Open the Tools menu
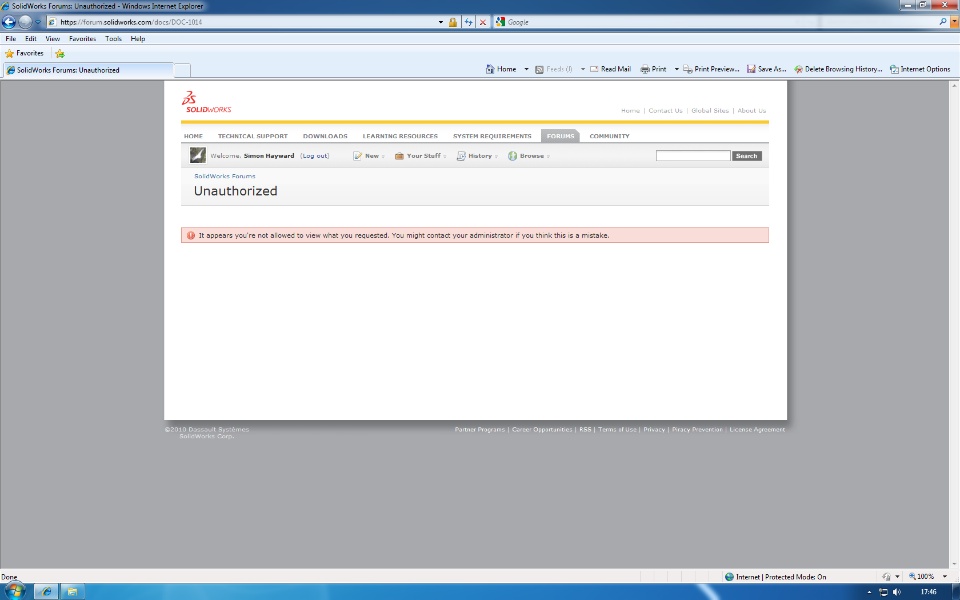960x600 pixels. click(113, 39)
